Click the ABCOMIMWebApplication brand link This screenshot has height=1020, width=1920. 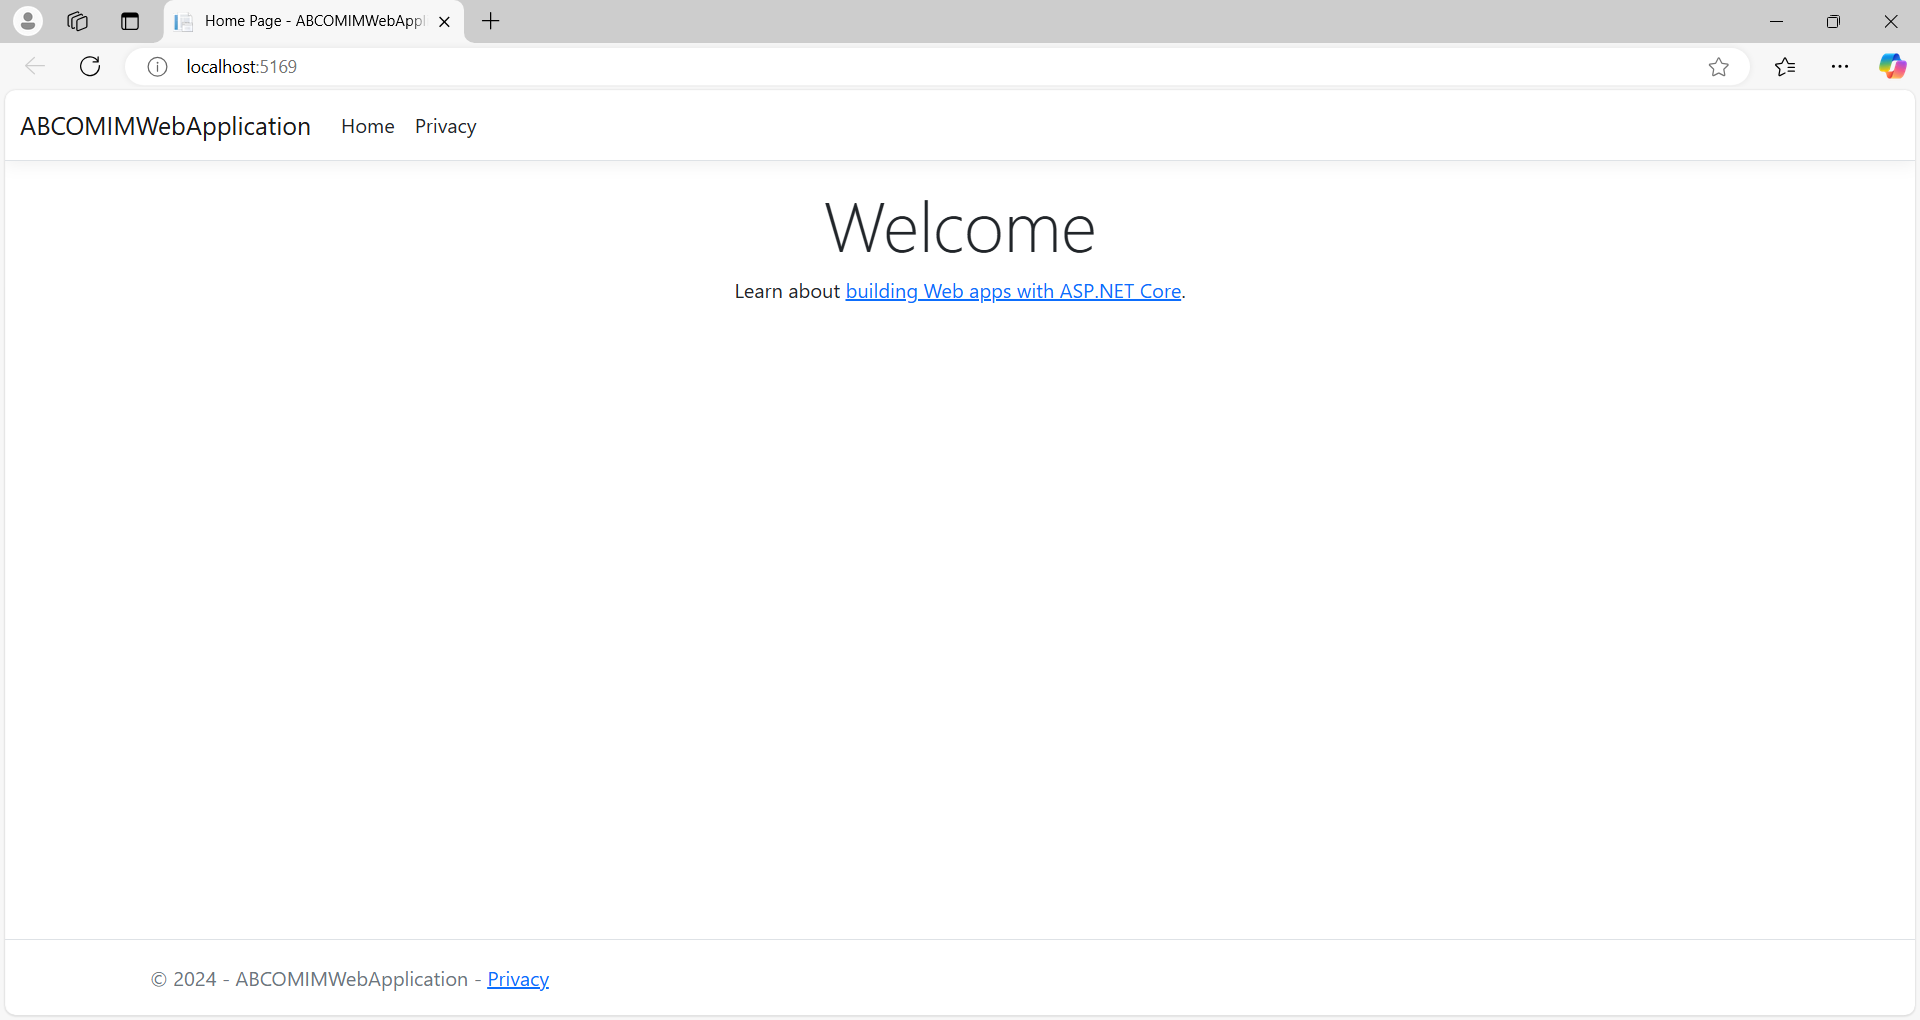[166, 127]
